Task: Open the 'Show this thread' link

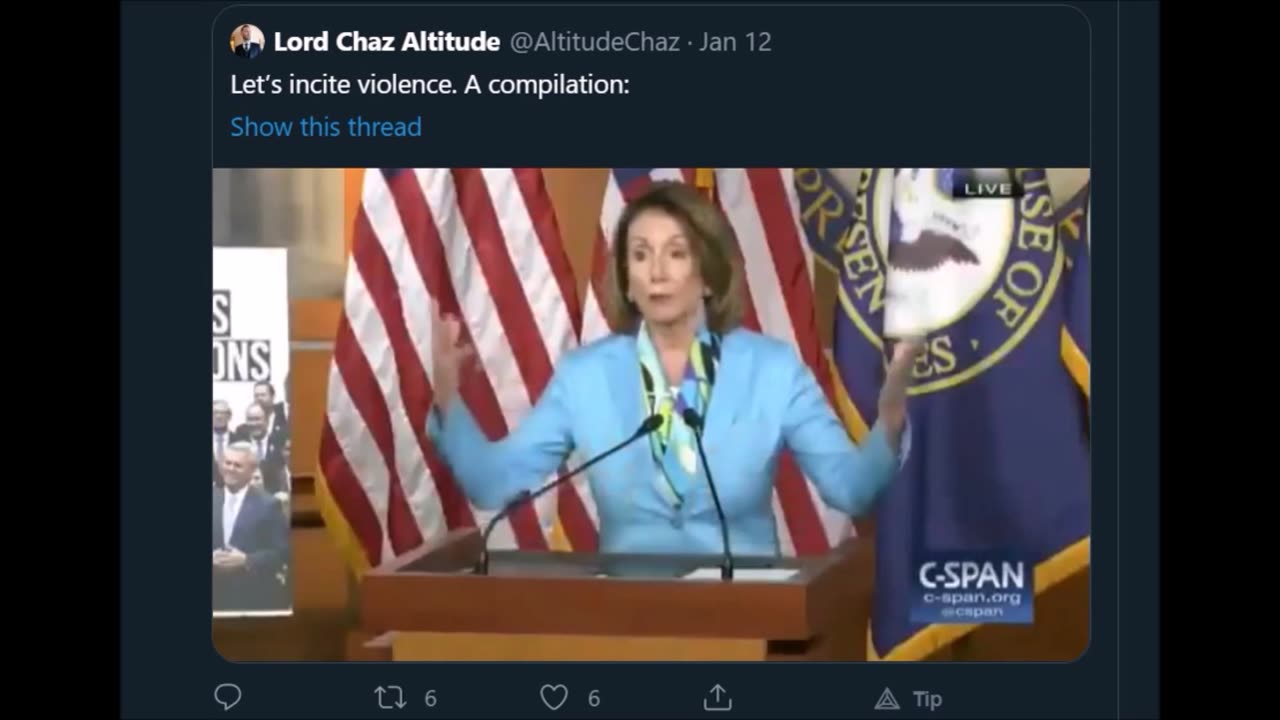Action: pyautogui.click(x=326, y=127)
